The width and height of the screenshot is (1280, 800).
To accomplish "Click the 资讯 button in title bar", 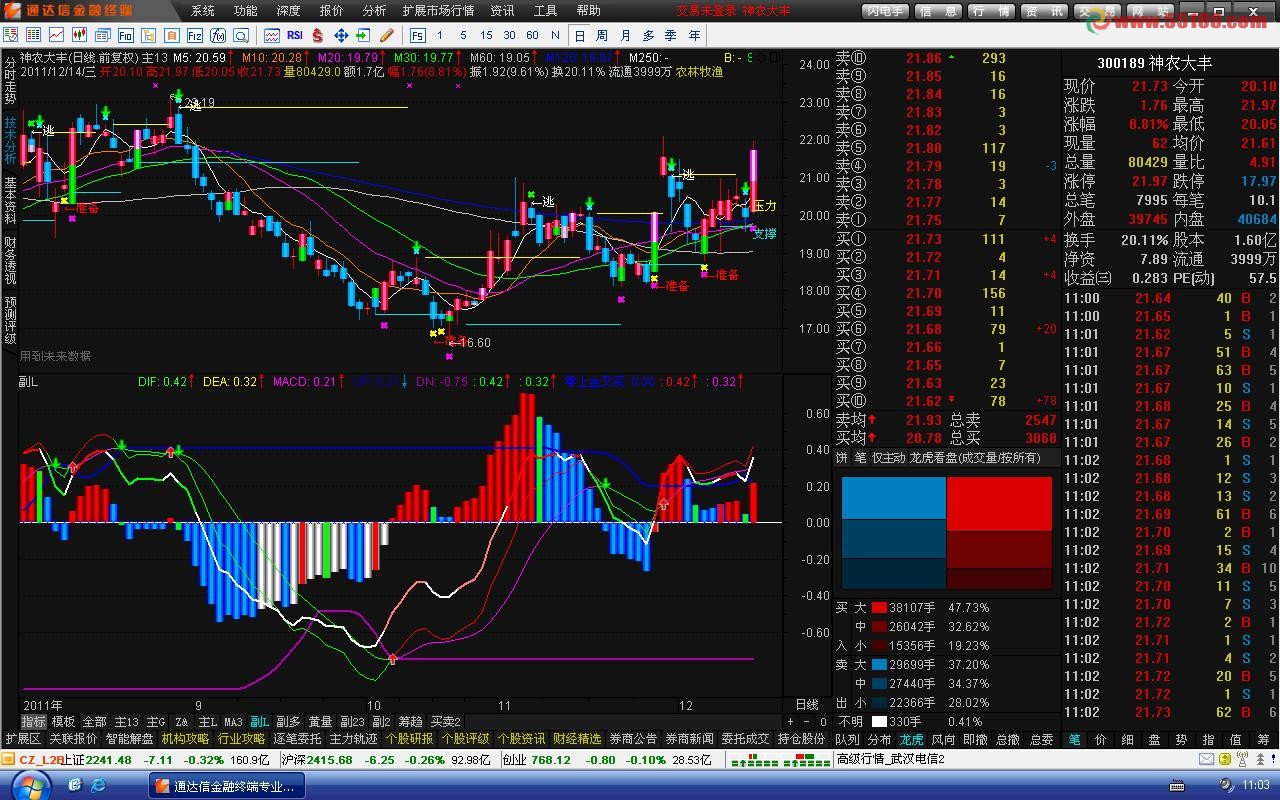I will tap(1043, 11).
